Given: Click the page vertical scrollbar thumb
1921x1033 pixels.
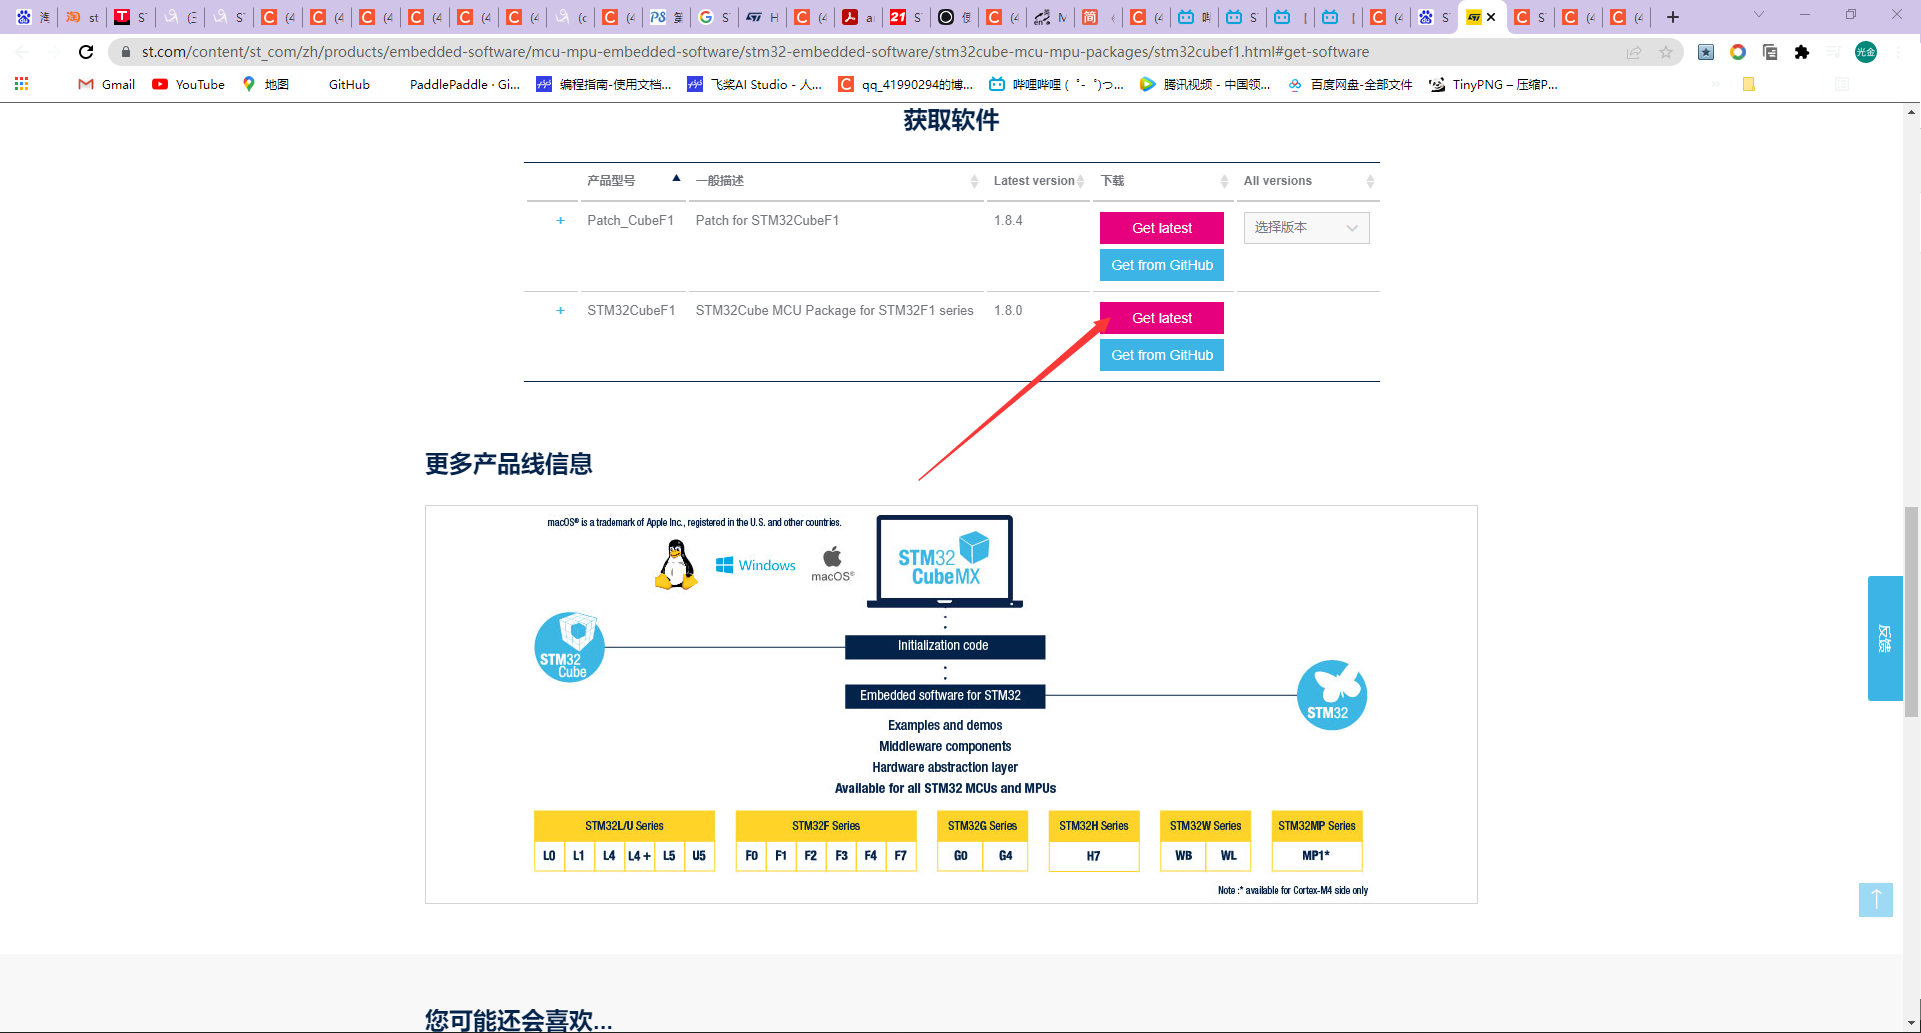Looking at the screenshot, I should [x=1911, y=612].
